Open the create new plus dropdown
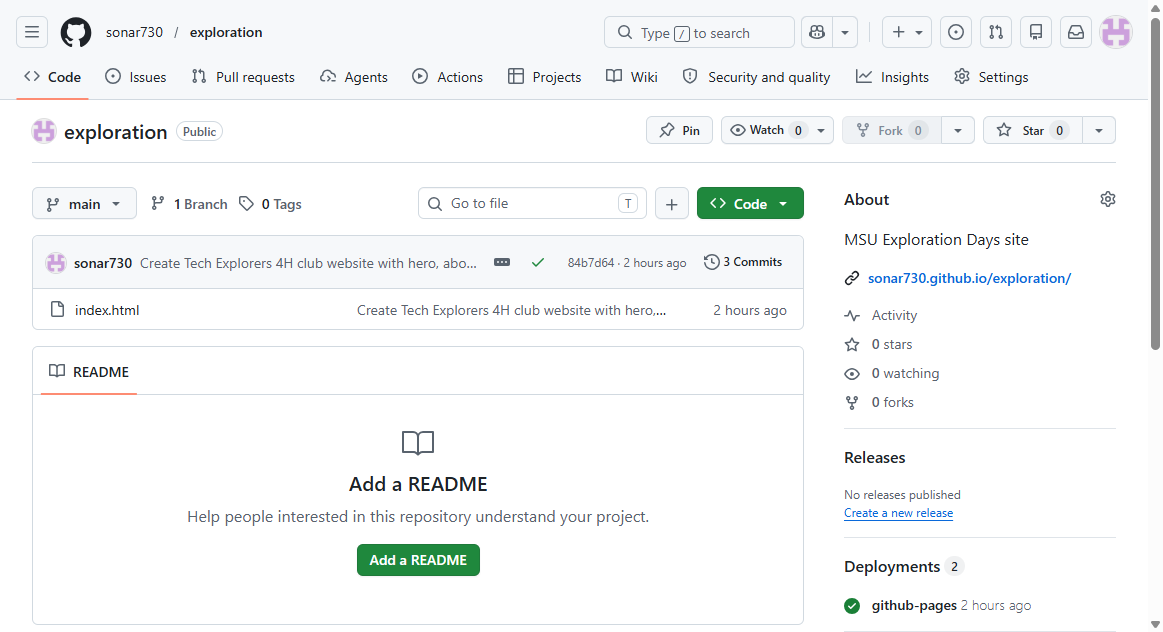This screenshot has height=632, width=1163. [x=906, y=32]
